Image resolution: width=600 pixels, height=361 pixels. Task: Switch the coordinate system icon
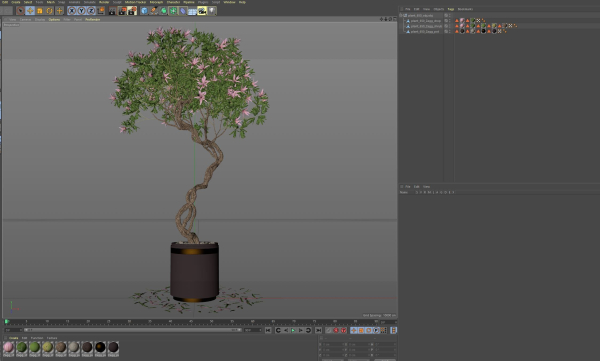tap(101, 11)
